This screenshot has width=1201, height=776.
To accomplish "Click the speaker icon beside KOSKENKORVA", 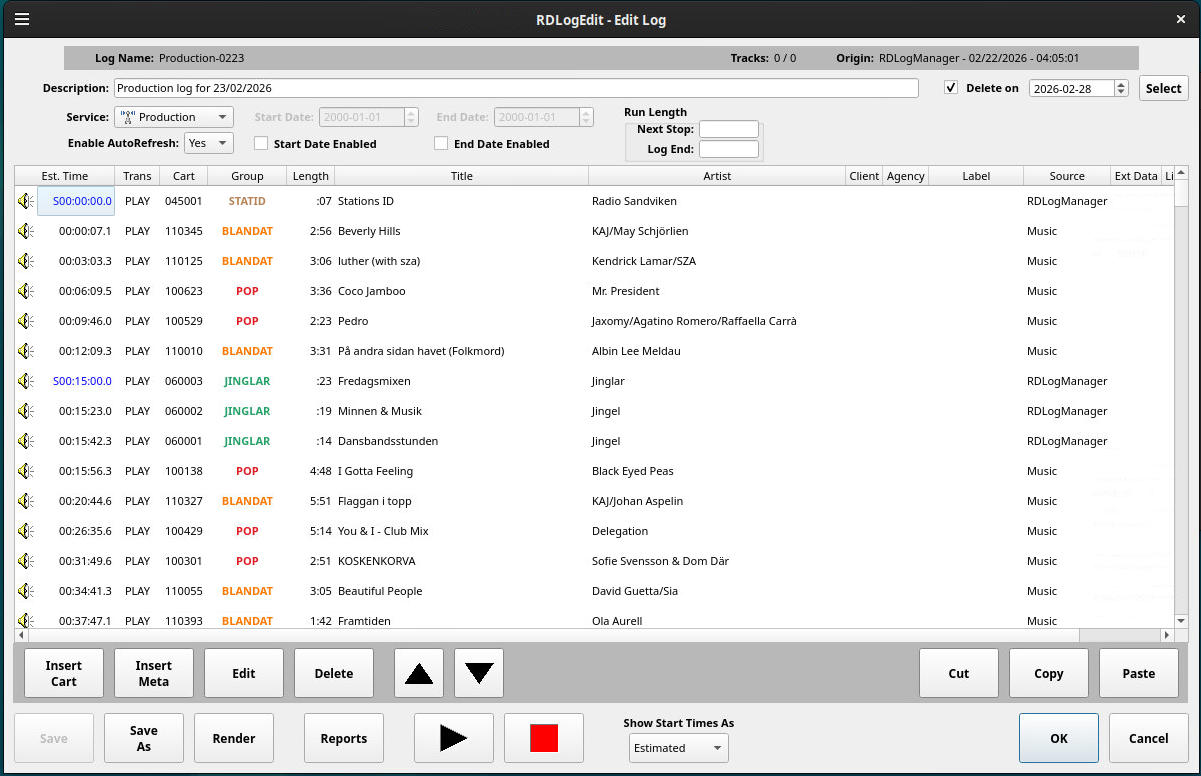I will tap(26, 561).
